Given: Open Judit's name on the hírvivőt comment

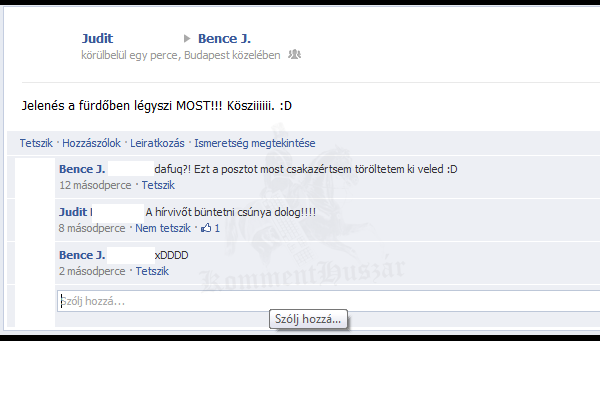Looking at the screenshot, I should (73, 212).
